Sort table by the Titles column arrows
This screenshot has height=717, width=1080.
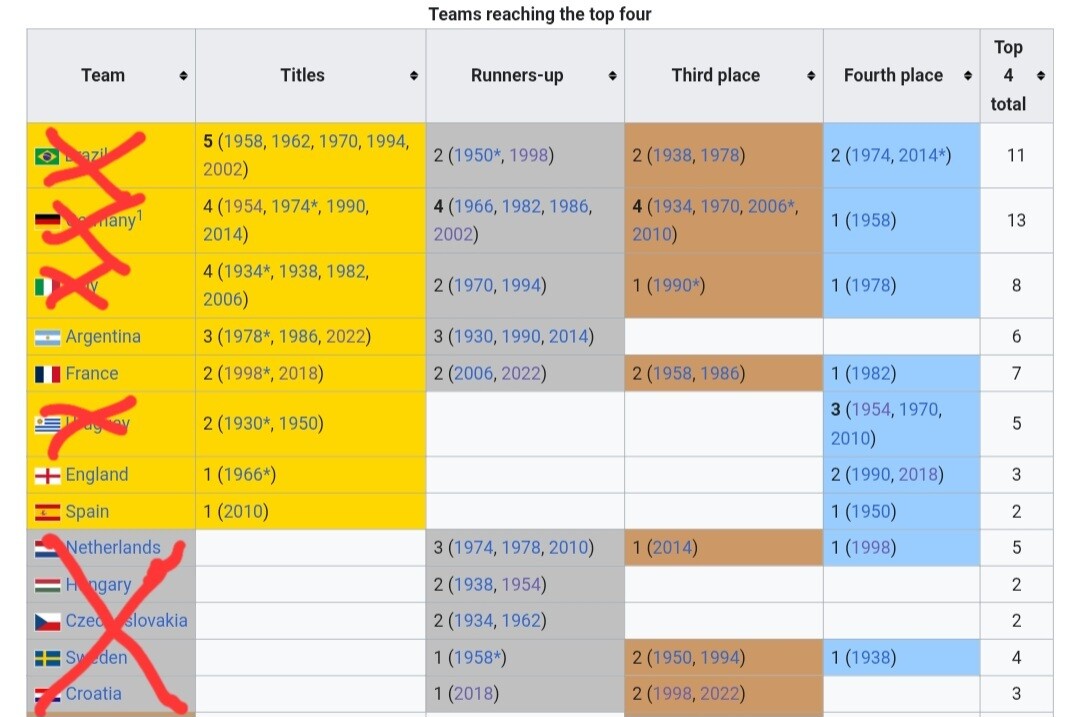point(413,76)
